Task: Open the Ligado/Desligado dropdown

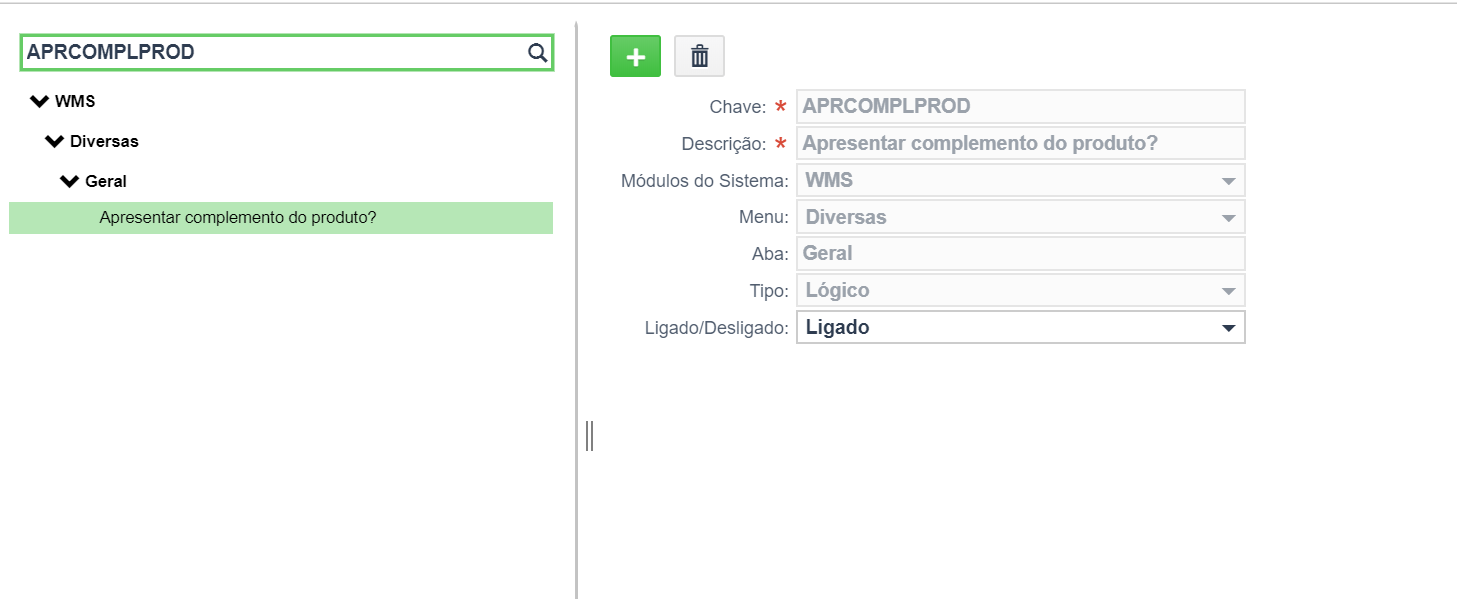Action: pos(1021,327)
